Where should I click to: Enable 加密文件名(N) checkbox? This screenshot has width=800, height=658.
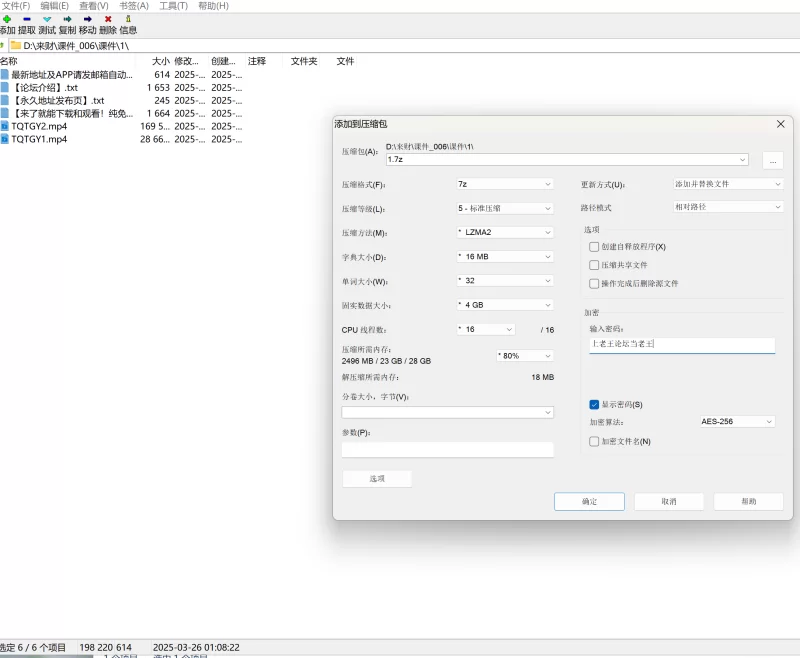pyautogui.click(x=594, y=442)
